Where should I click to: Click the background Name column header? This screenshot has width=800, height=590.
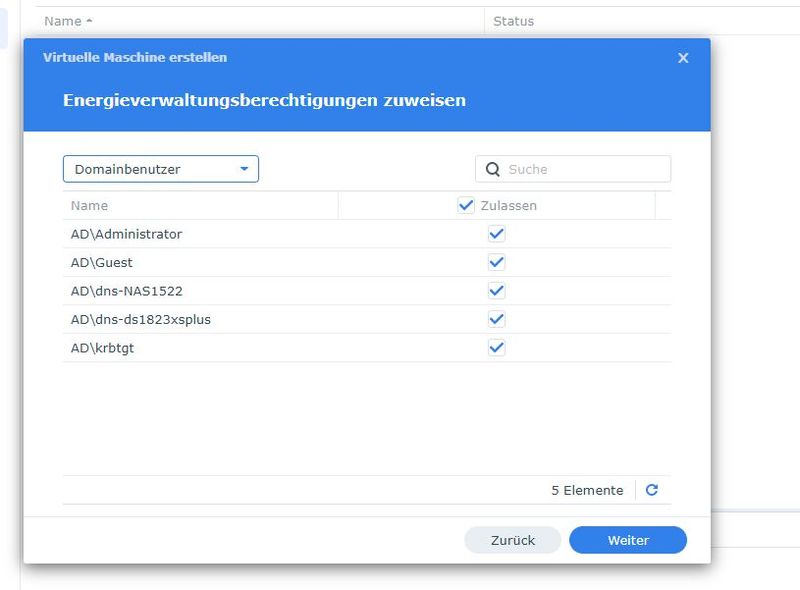point(62,20)
